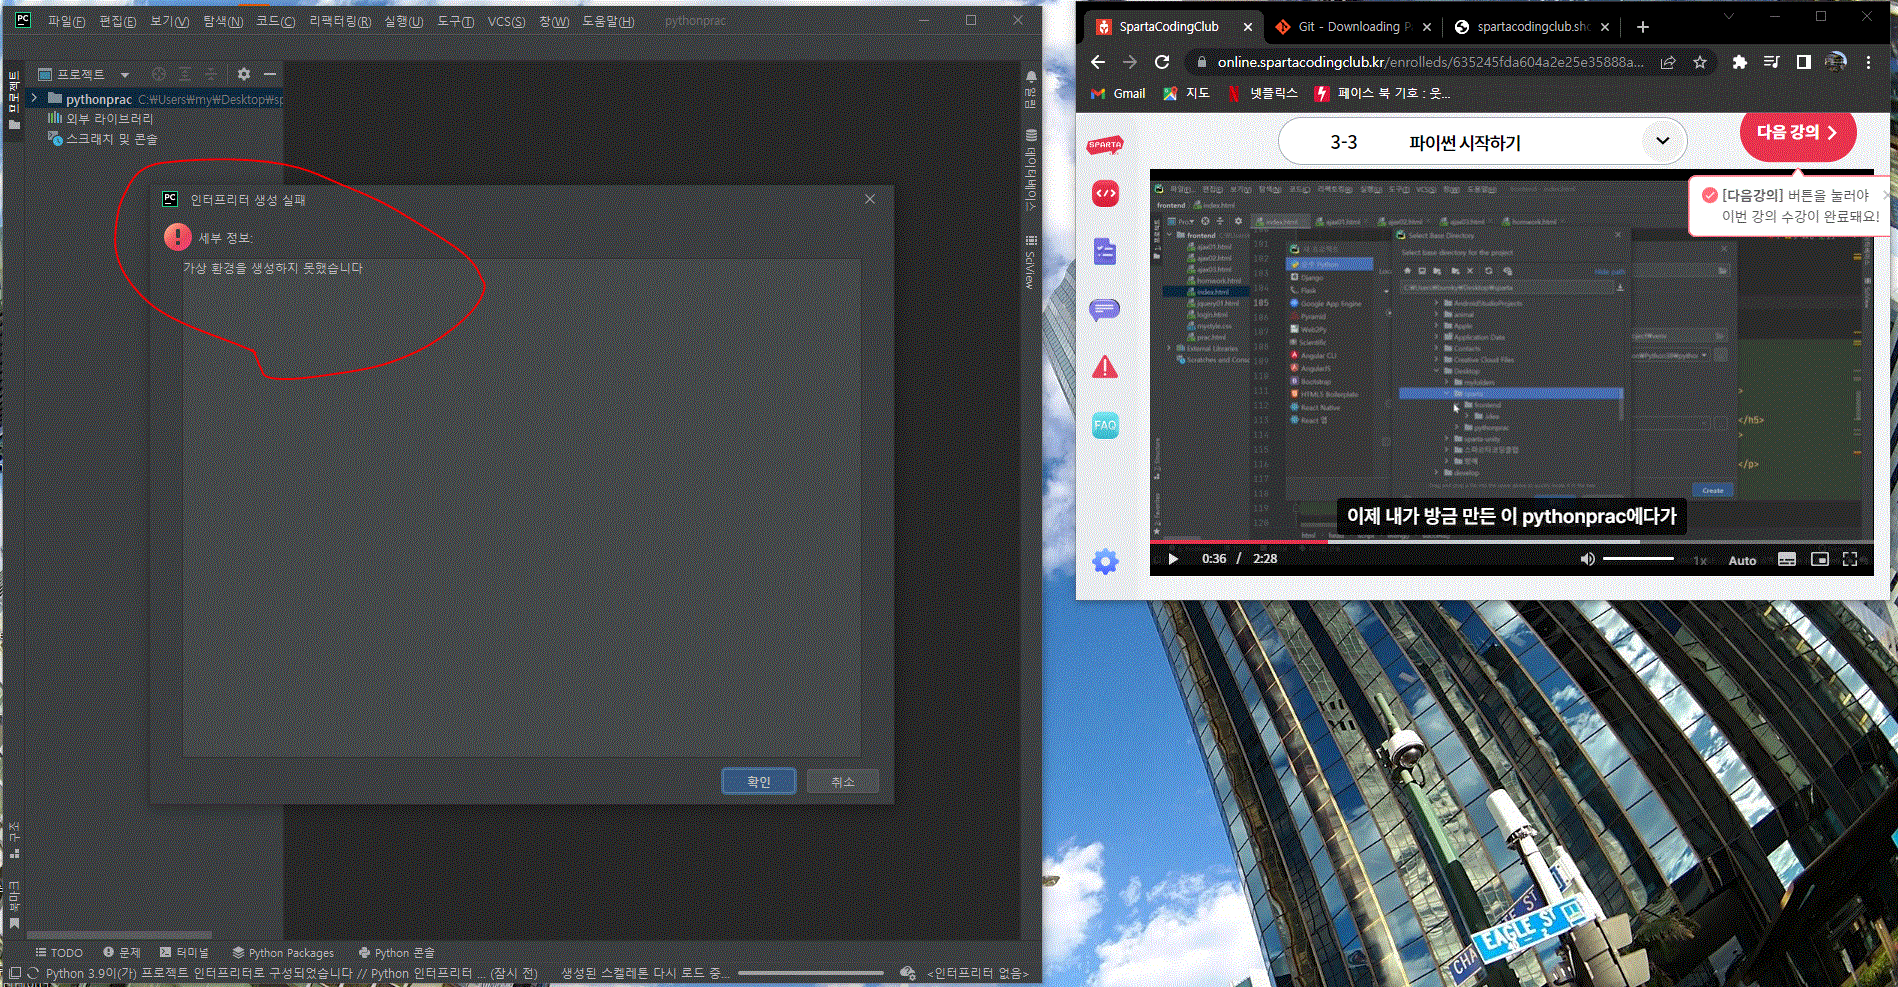This screenshot has width=1898, height=987.
Task: Hide the project panel with the minus icon
Action: 270,74
